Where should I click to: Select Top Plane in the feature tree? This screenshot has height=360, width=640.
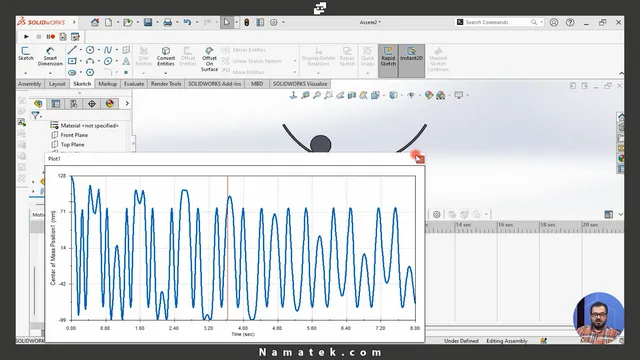72,144
